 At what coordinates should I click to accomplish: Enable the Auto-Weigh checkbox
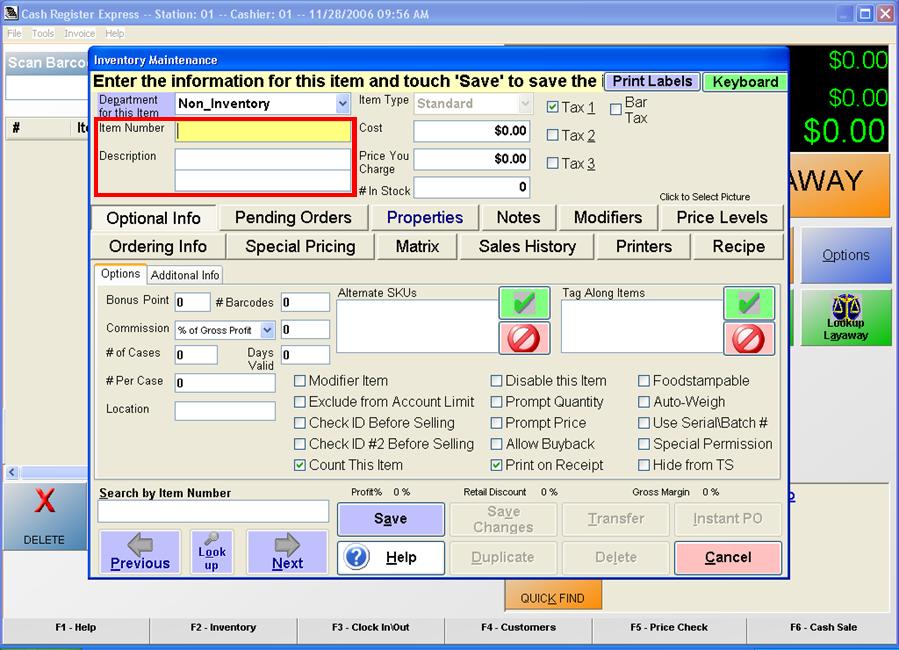tap(644, 402)
